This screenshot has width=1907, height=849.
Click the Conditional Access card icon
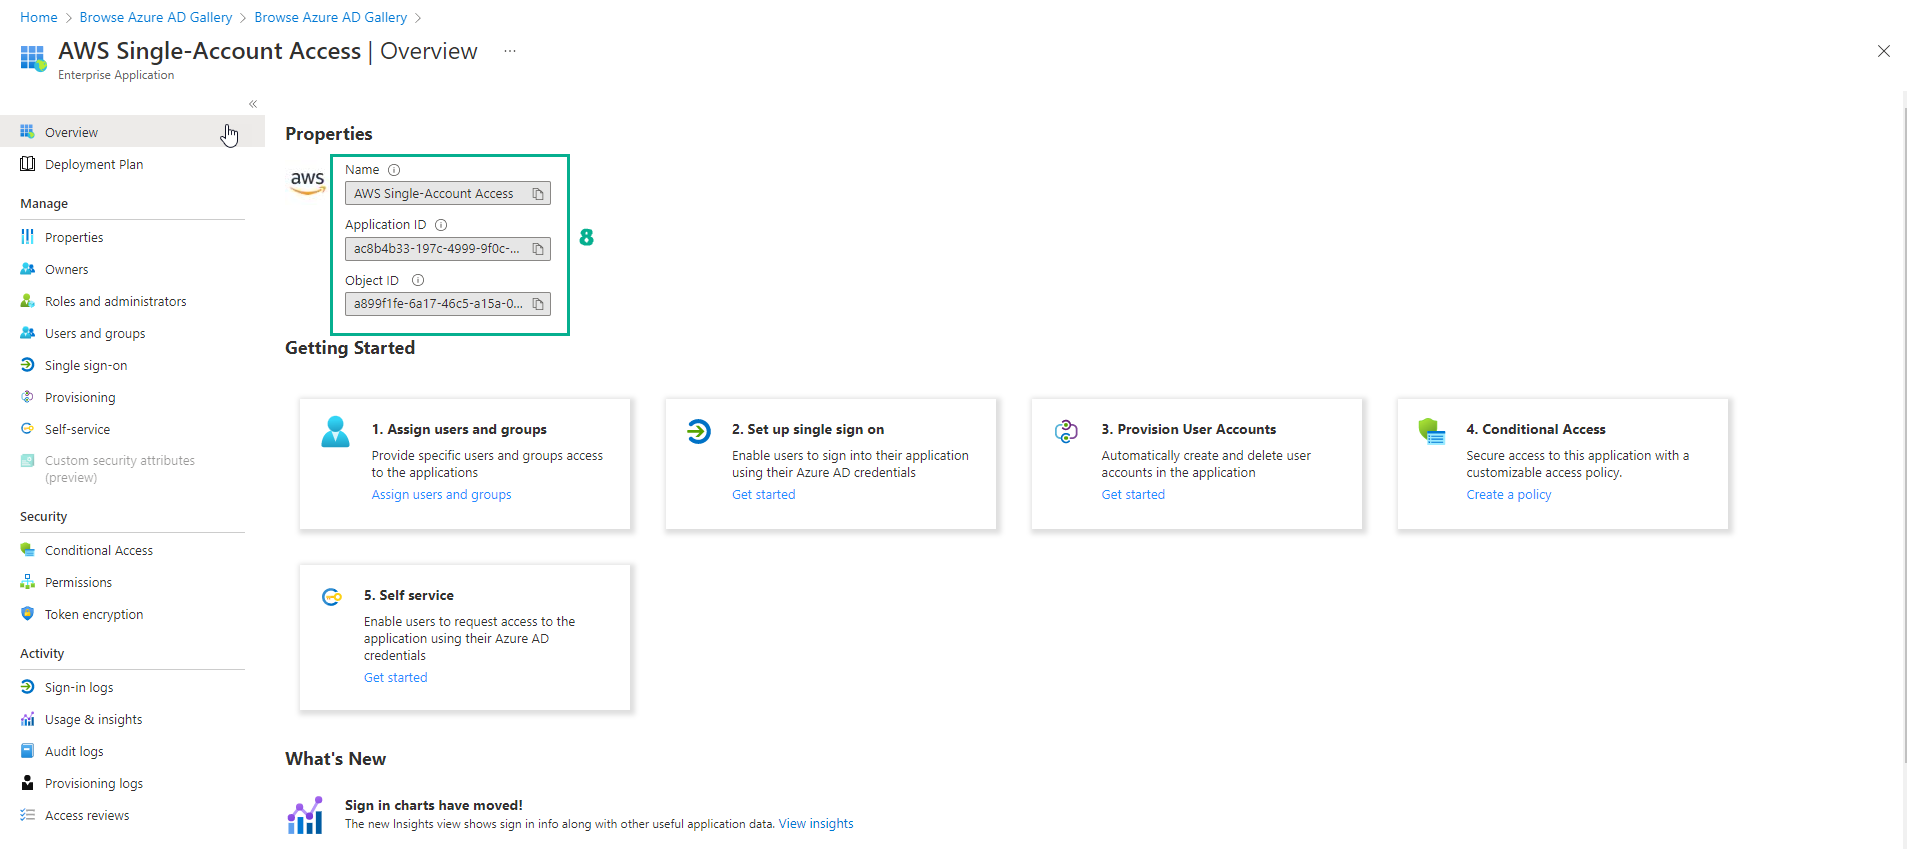click(x=1432, y=431)
